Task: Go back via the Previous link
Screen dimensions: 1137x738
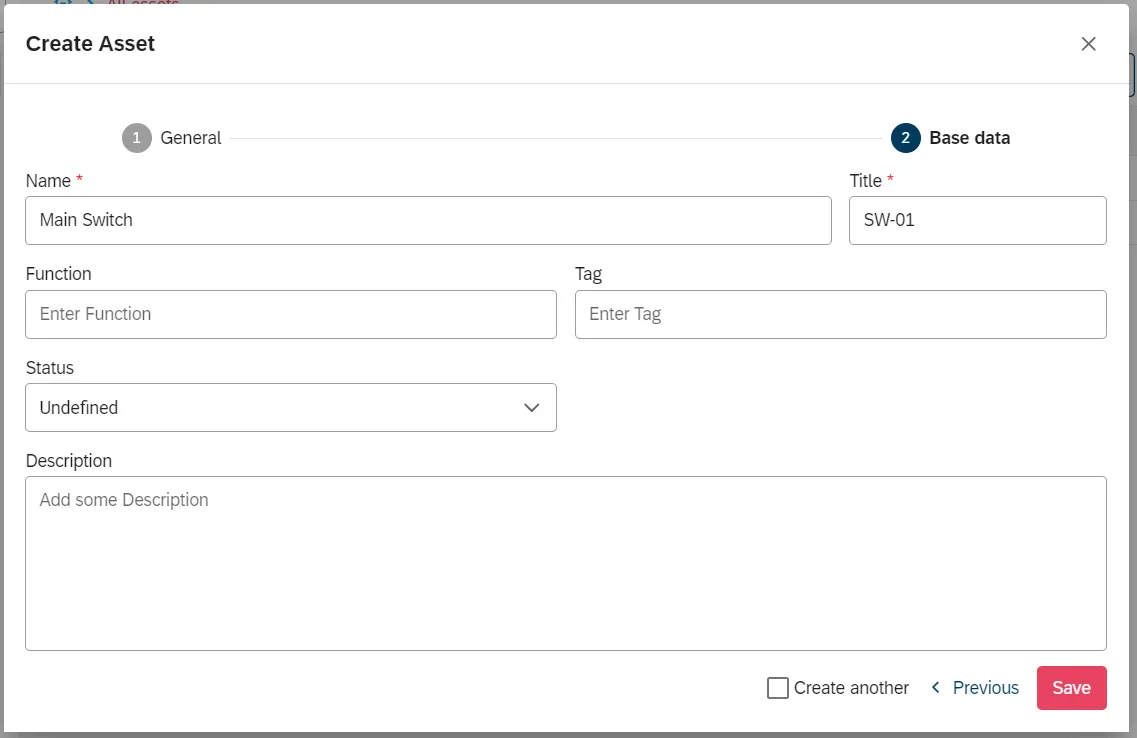Action: [975, 687]
